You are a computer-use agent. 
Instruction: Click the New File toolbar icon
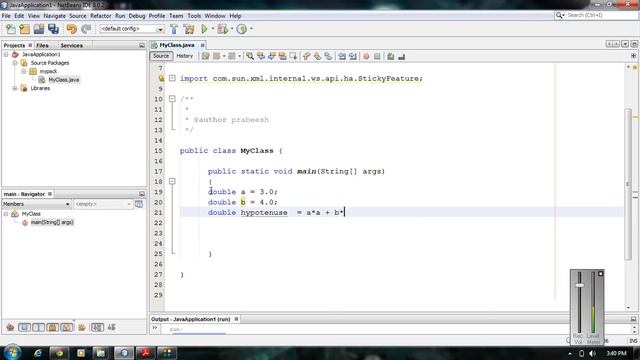coord(11,29)
